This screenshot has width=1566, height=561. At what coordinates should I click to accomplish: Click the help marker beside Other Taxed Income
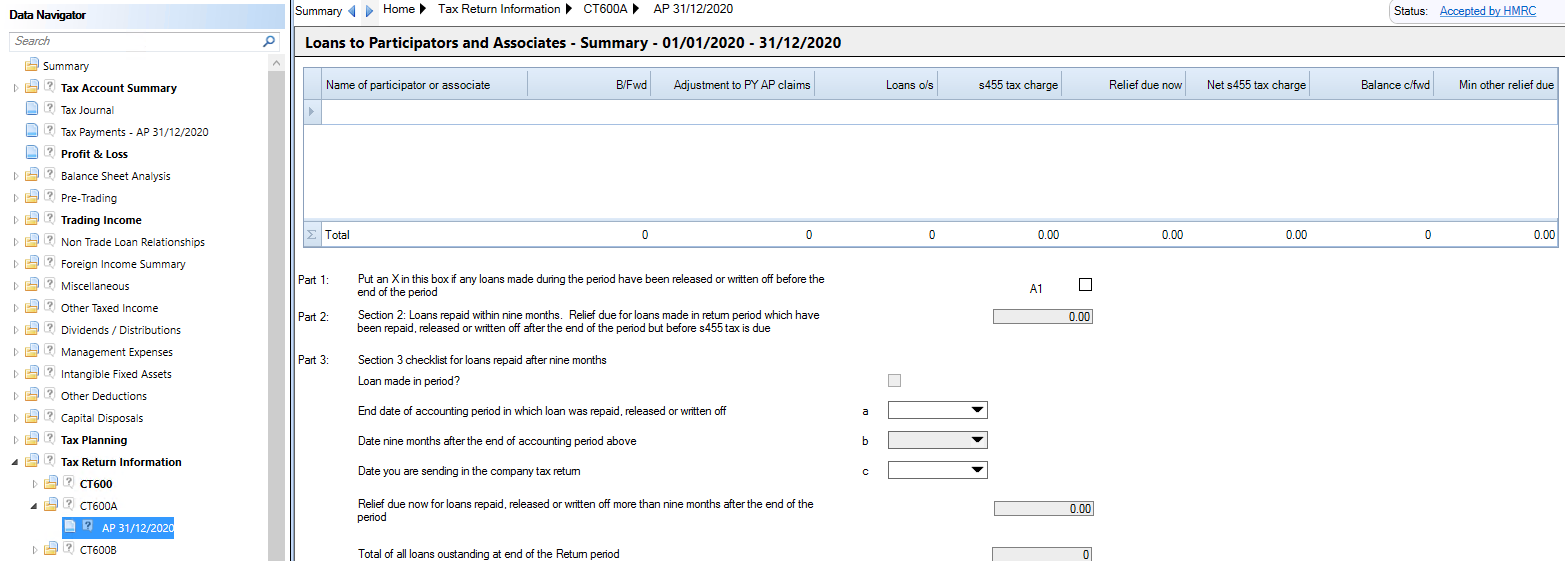tap(49, 307)
